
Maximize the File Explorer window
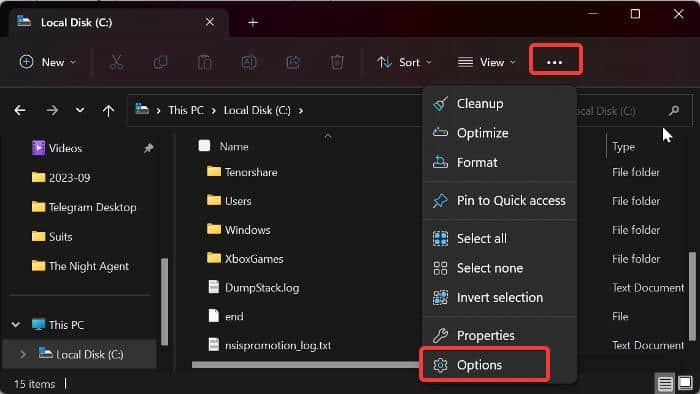click(635, 14)
